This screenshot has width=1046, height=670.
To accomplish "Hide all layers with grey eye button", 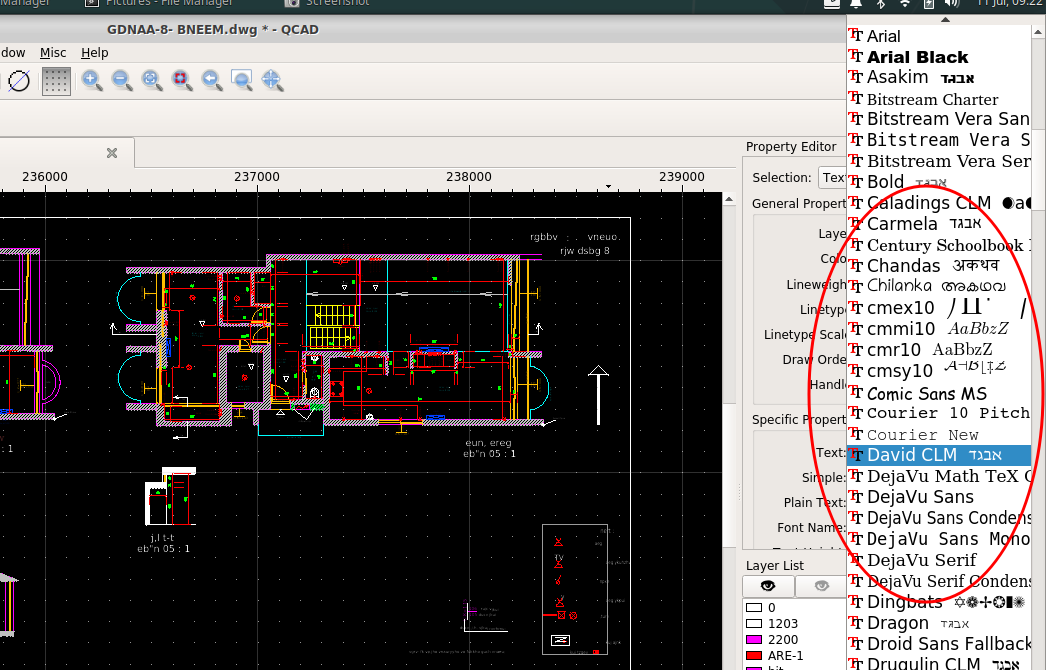I will pos(821,586).
